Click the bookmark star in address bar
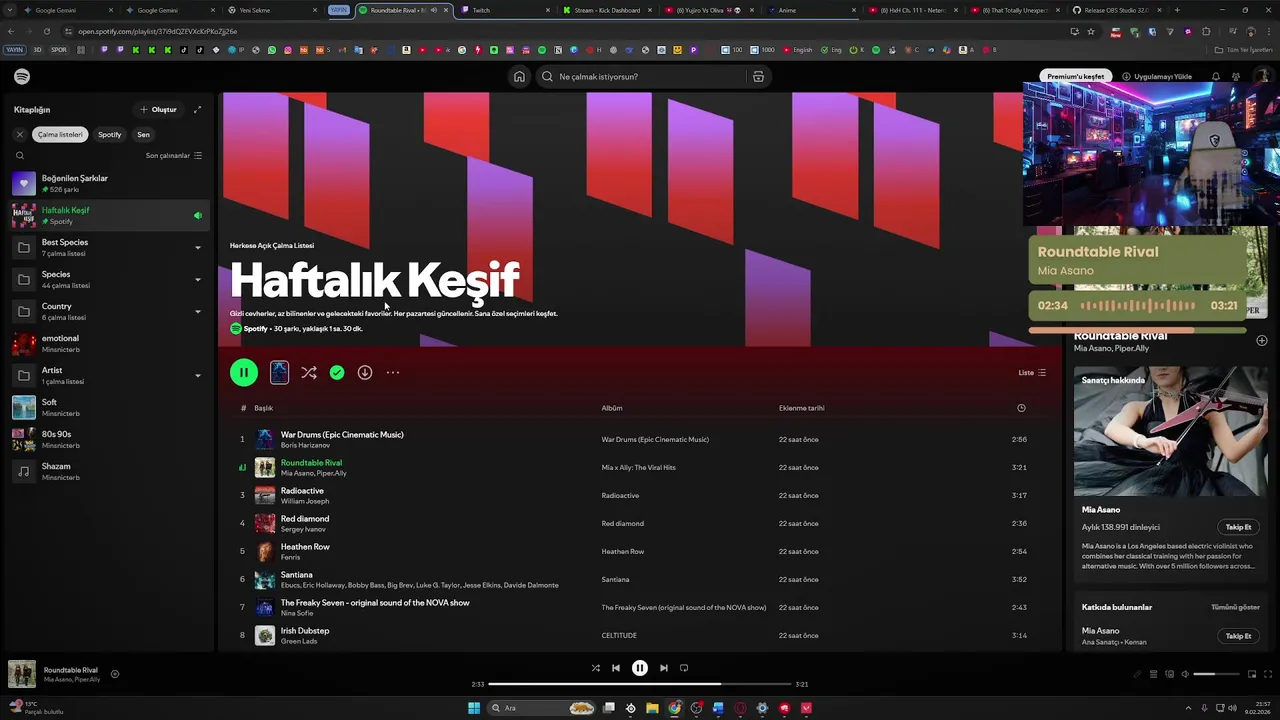Image resolution: width=1280 pixels, height=720 pixels. click(x=1090, y=31)
